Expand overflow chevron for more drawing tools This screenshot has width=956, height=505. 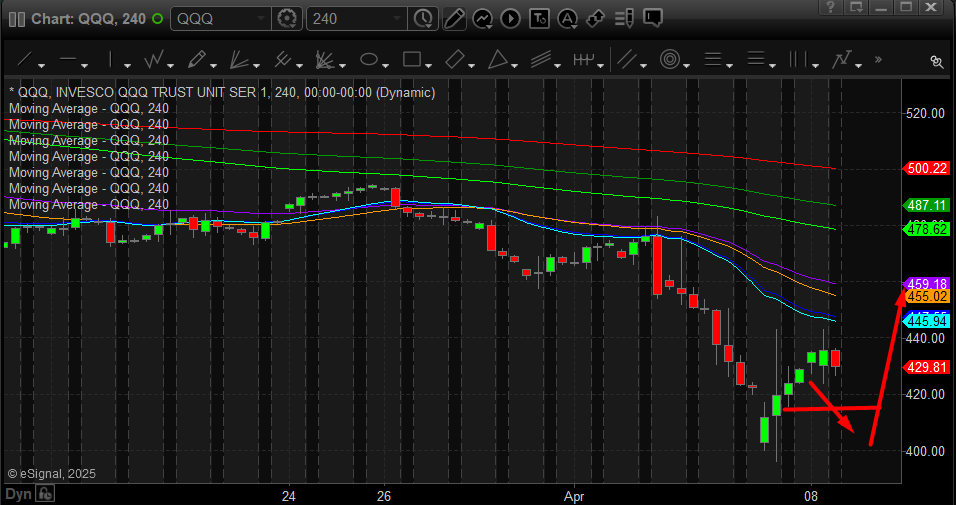[879, 60]
